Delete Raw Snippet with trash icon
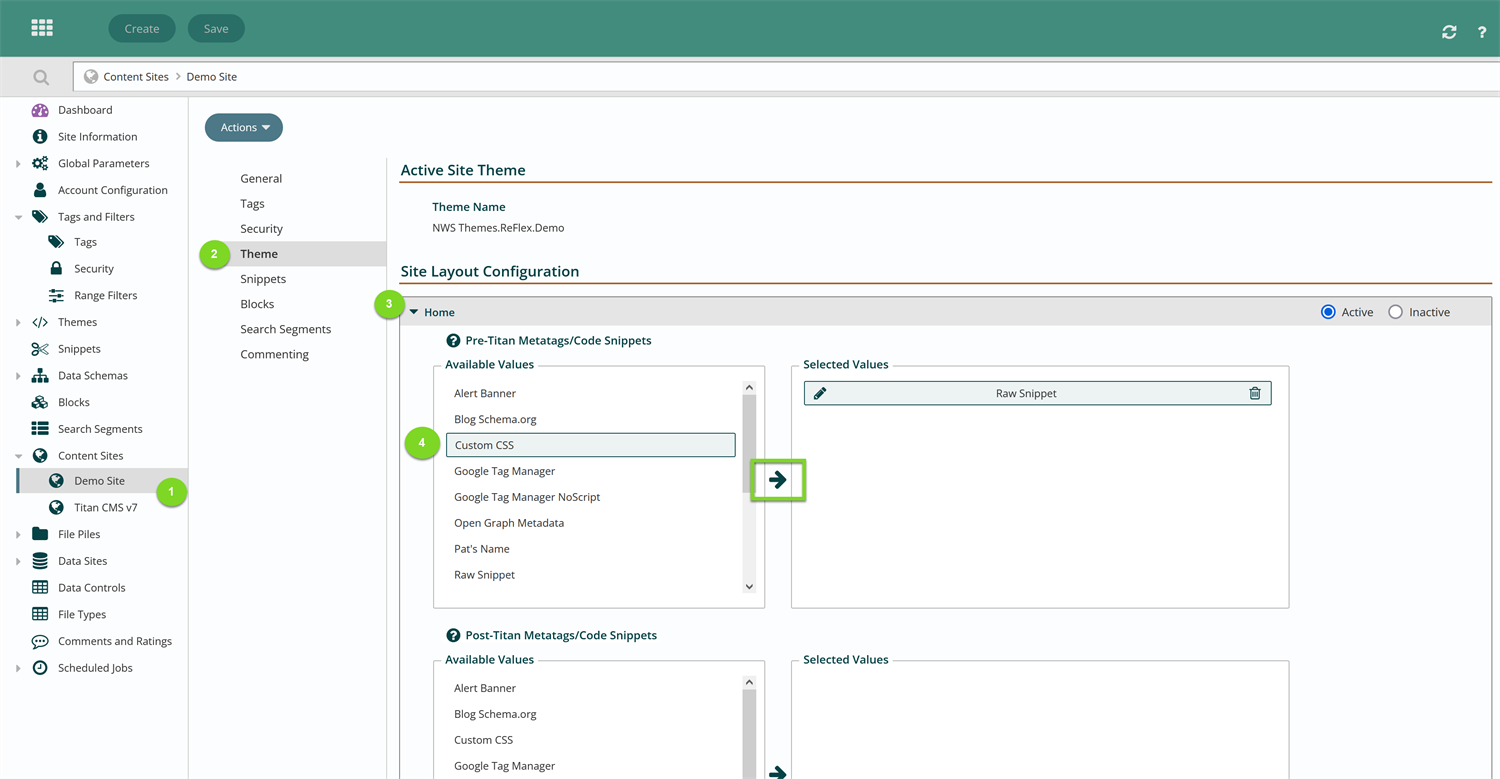Screen dimensions: 1500x779 (1255, 394)
